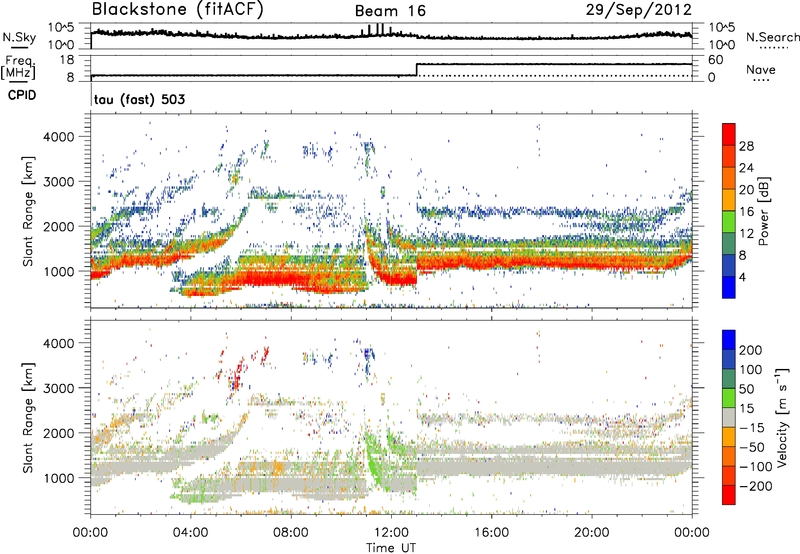The height and width of the screenshot is (554, 800).
Task: Click the '16' label on power colorbar
Action: tap(746, 212)
